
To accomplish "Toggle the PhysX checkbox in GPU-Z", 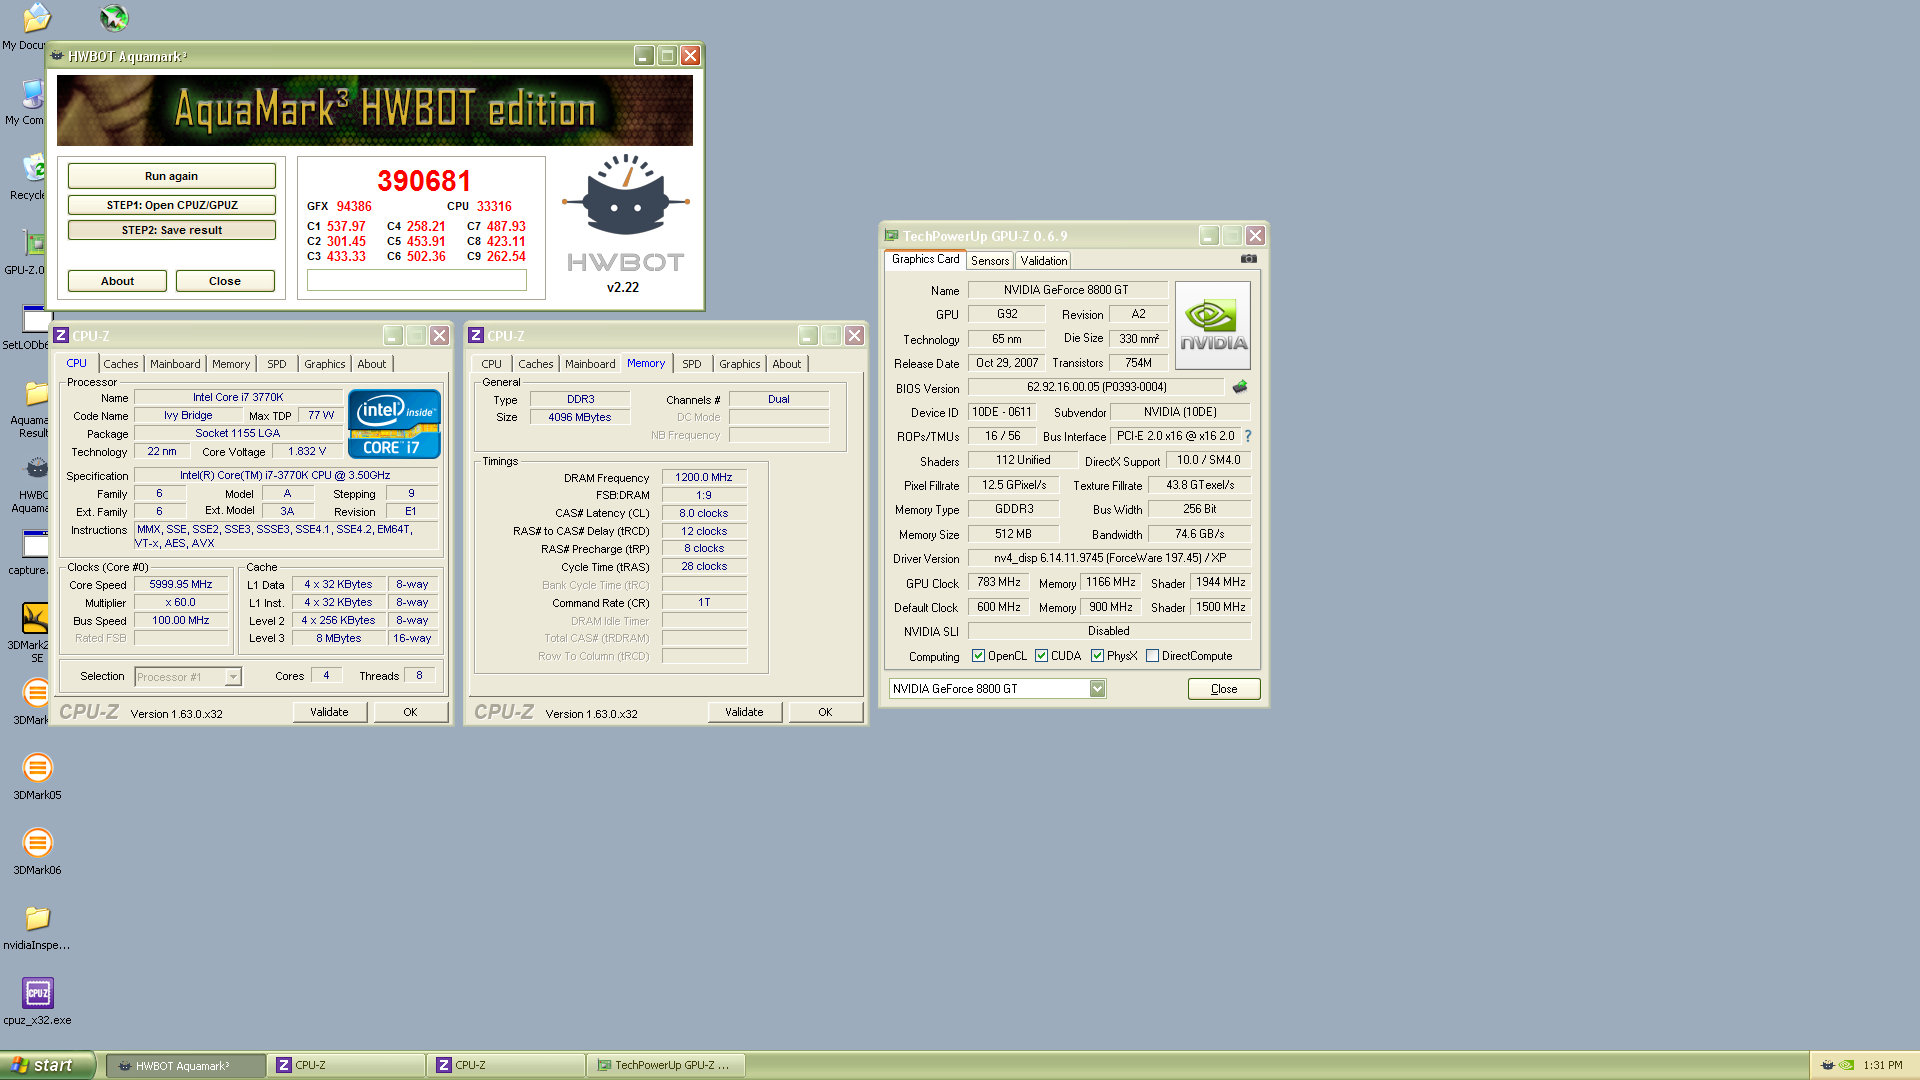I will point(1097,656).
